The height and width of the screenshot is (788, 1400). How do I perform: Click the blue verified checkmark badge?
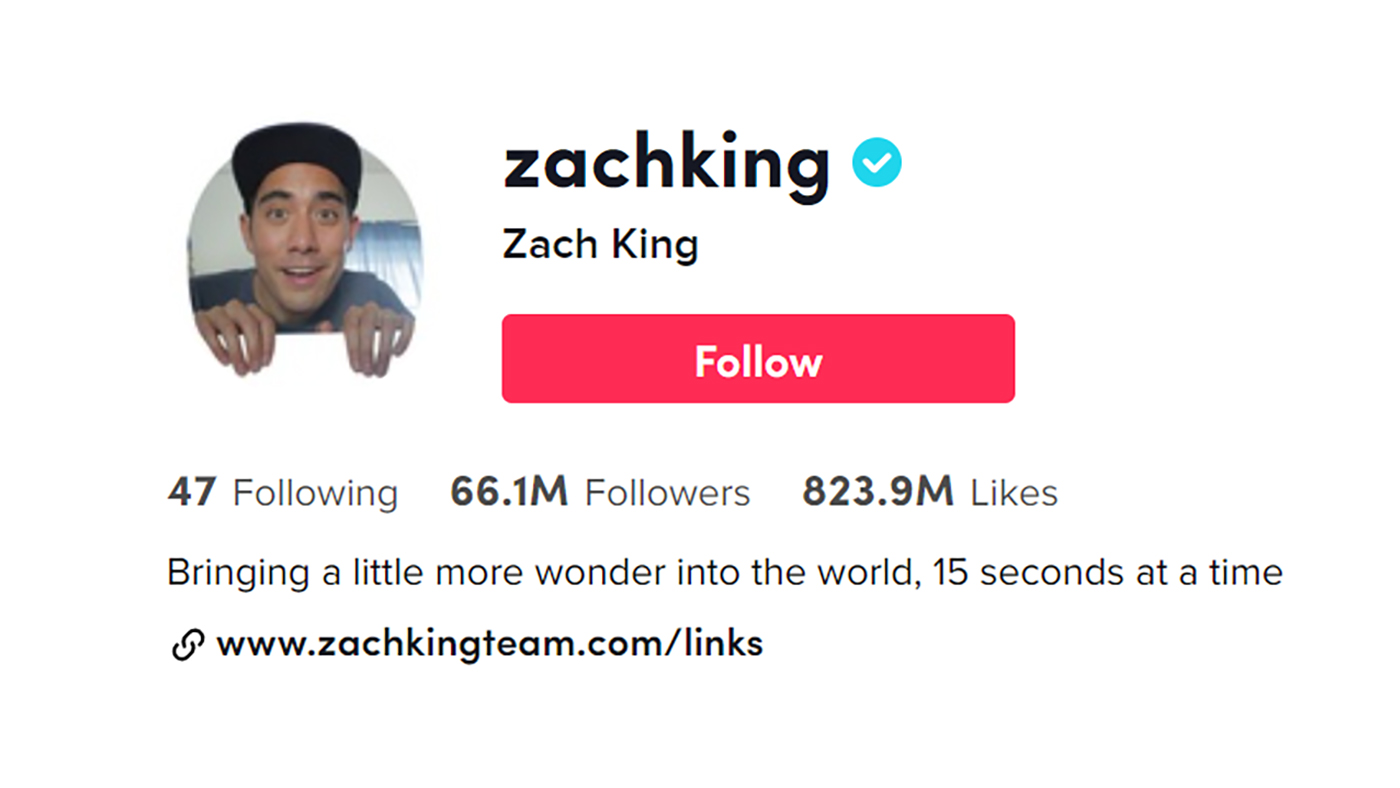877,163
